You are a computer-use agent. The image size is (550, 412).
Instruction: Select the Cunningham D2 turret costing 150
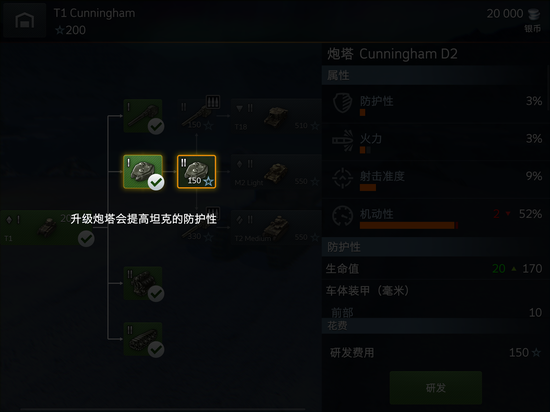[196, 172]
